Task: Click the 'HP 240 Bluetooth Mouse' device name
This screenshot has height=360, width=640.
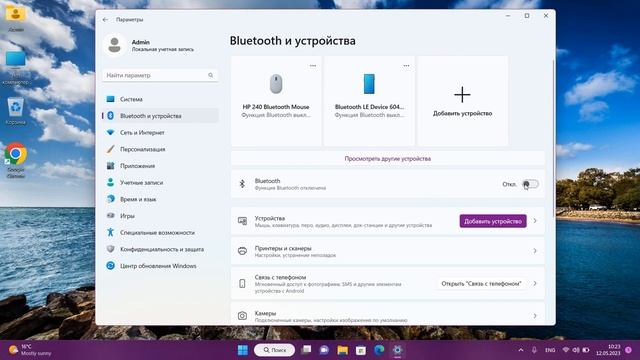Action: pos(276,107)
